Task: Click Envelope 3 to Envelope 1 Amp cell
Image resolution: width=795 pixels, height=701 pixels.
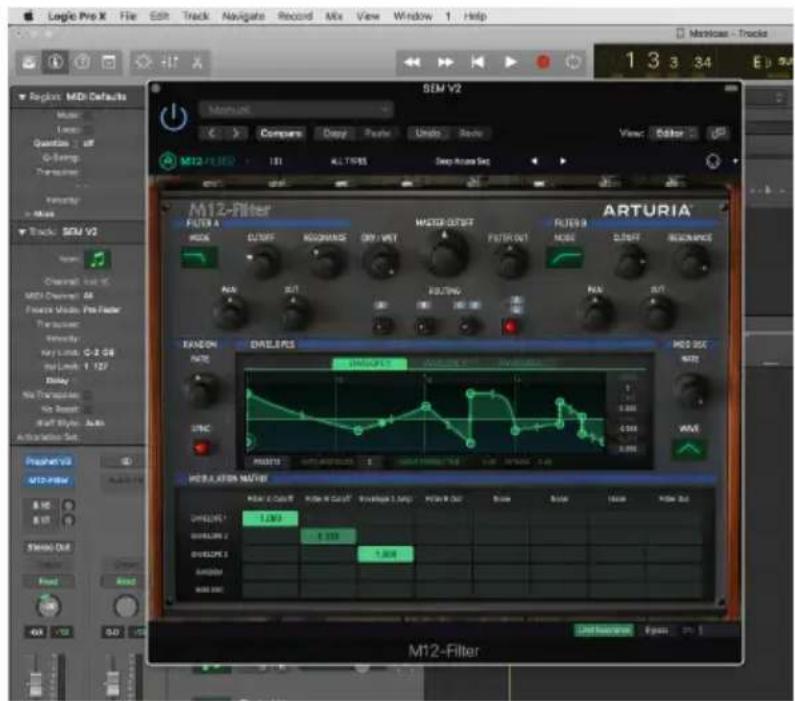Action: (385, 555)
